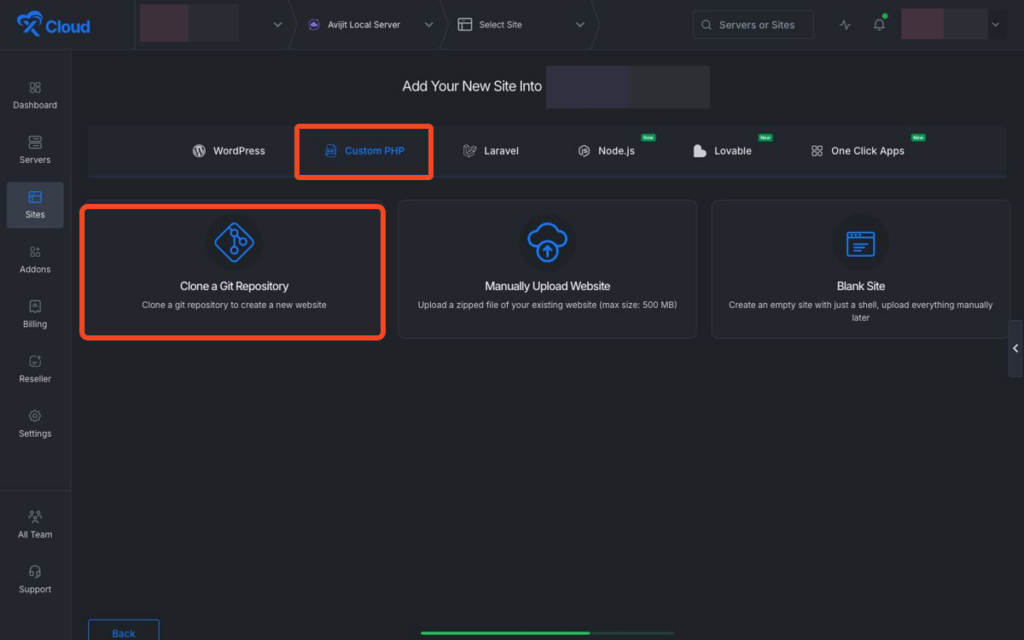Click the Custom PHP file icon

(x=330, y=151)
